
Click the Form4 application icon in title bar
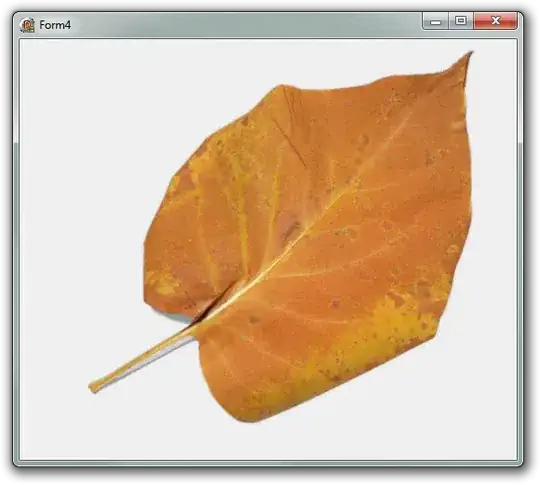27,25
